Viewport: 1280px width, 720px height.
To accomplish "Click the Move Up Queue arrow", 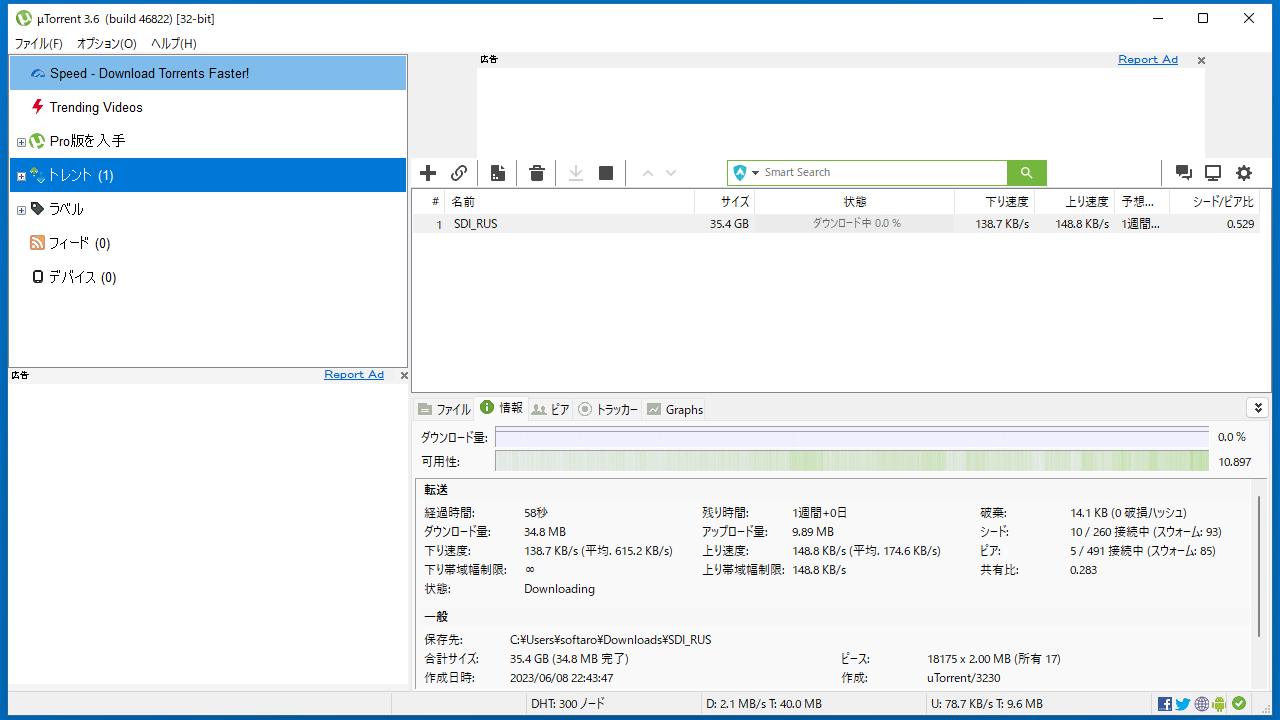I will (x=647, y=173).
